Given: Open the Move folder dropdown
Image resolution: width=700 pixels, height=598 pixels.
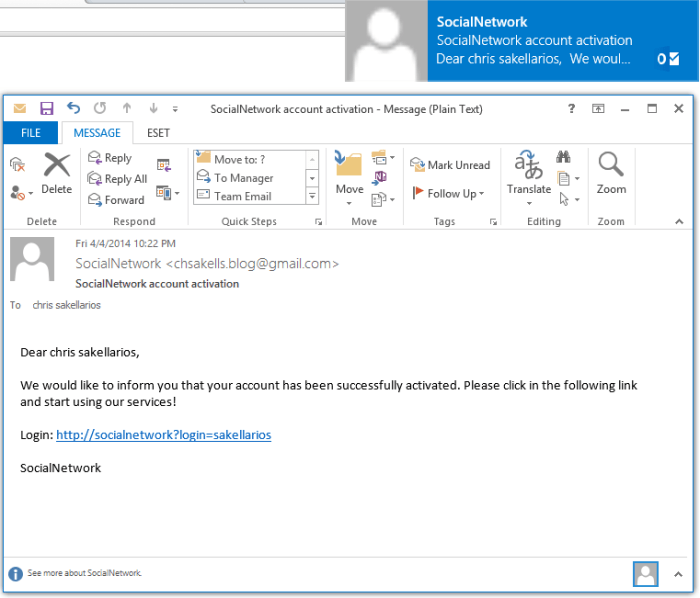Looking at the screenshot, I should pos(349,179).
